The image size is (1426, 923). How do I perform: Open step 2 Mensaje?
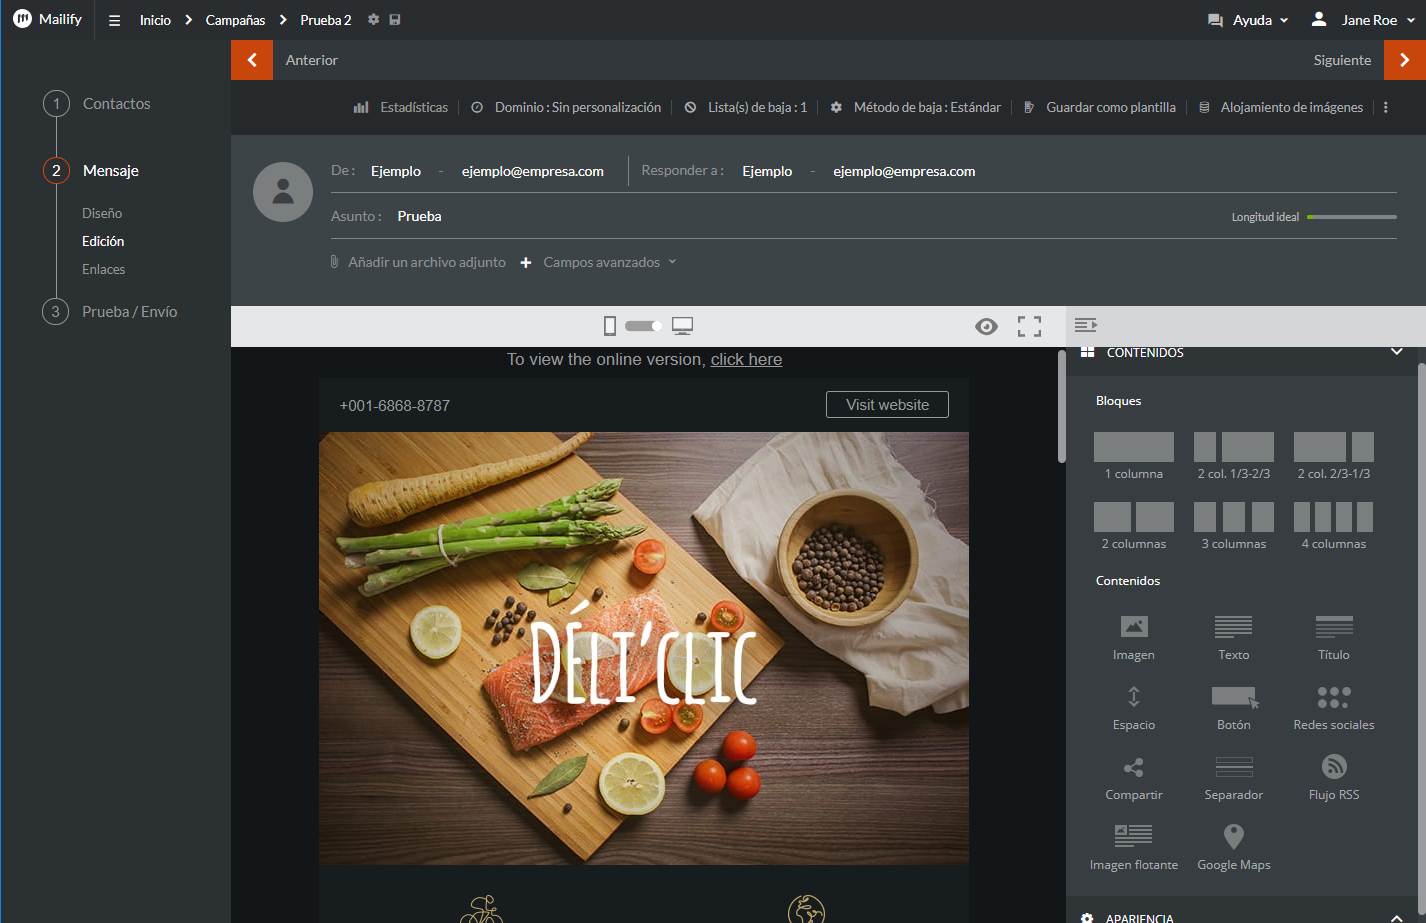[91, 171]
